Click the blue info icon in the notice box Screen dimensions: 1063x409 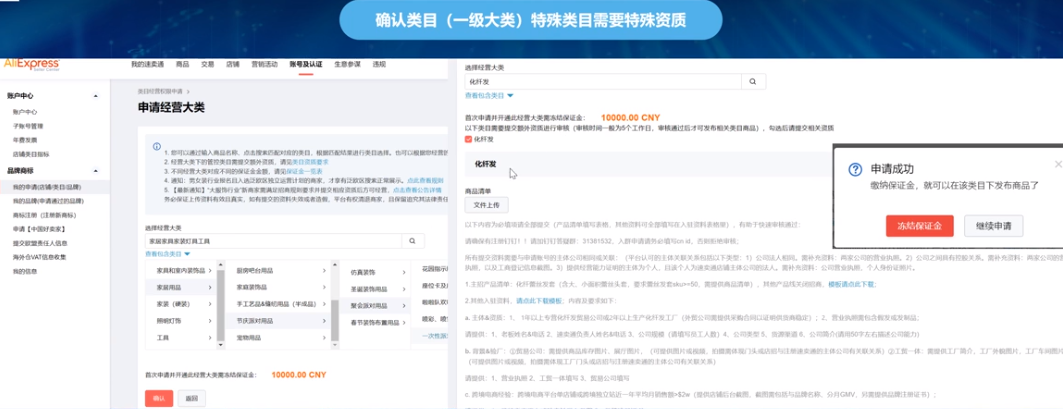(157, 146)
